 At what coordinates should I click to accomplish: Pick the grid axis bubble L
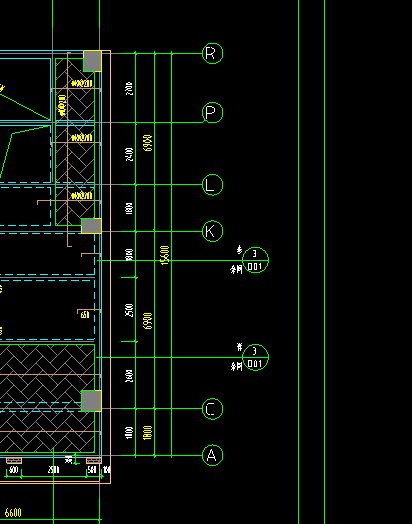(213, 185)
